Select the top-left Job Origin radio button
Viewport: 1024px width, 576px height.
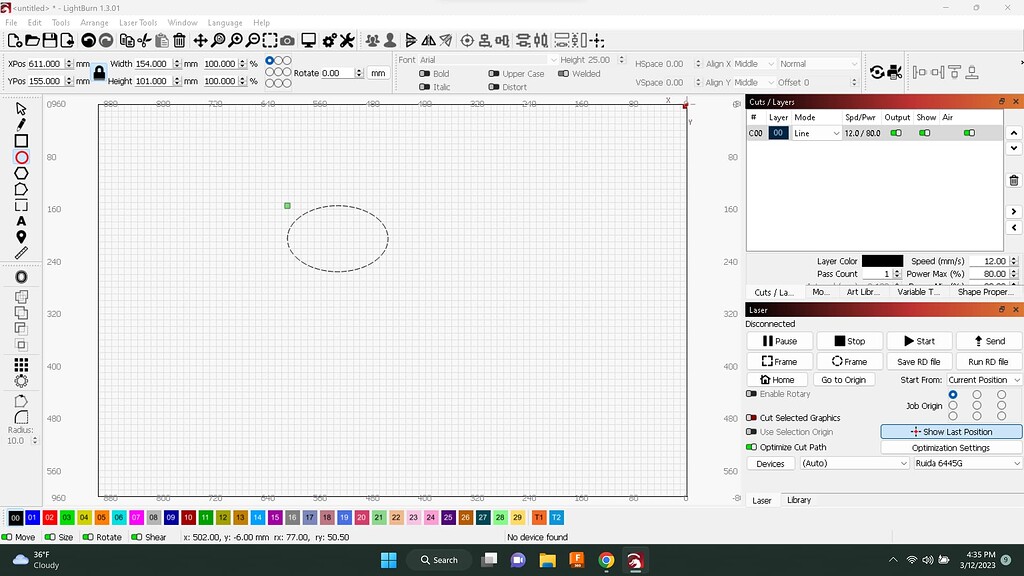point(953,394)
